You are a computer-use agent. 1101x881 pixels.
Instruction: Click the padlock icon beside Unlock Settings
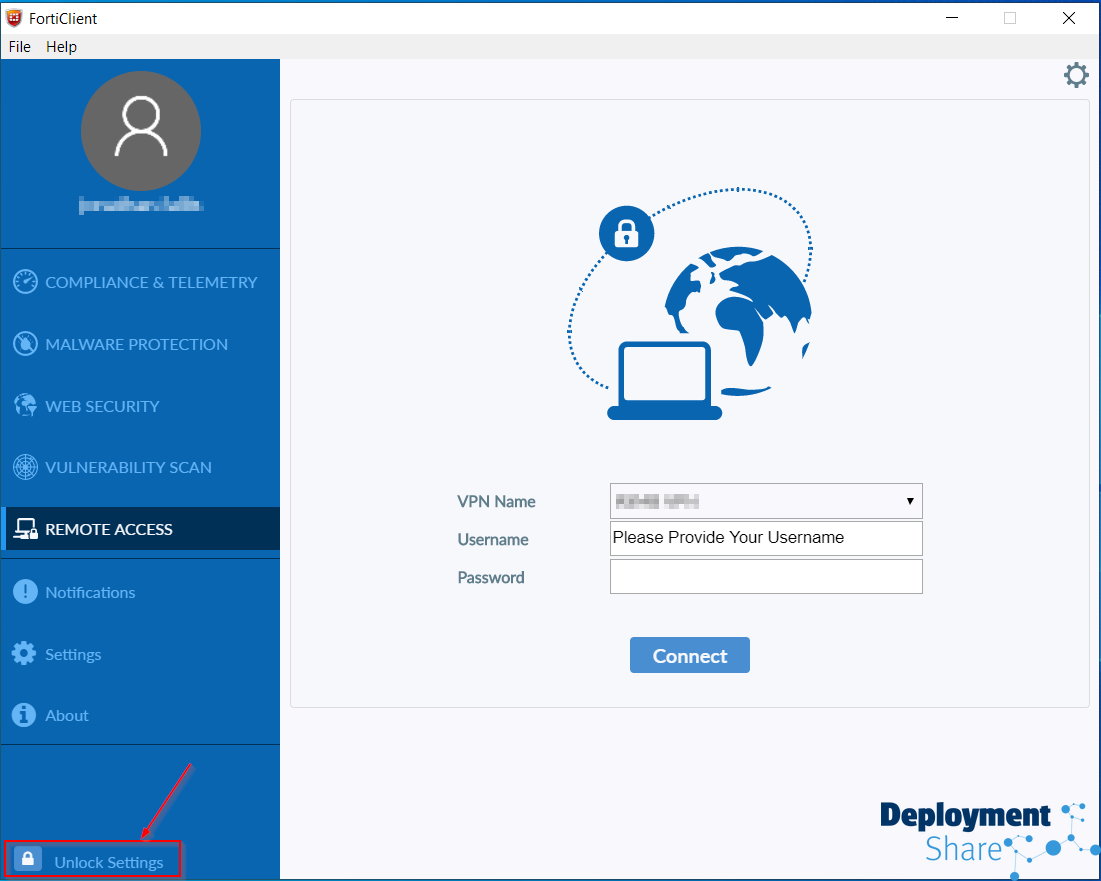28,860
